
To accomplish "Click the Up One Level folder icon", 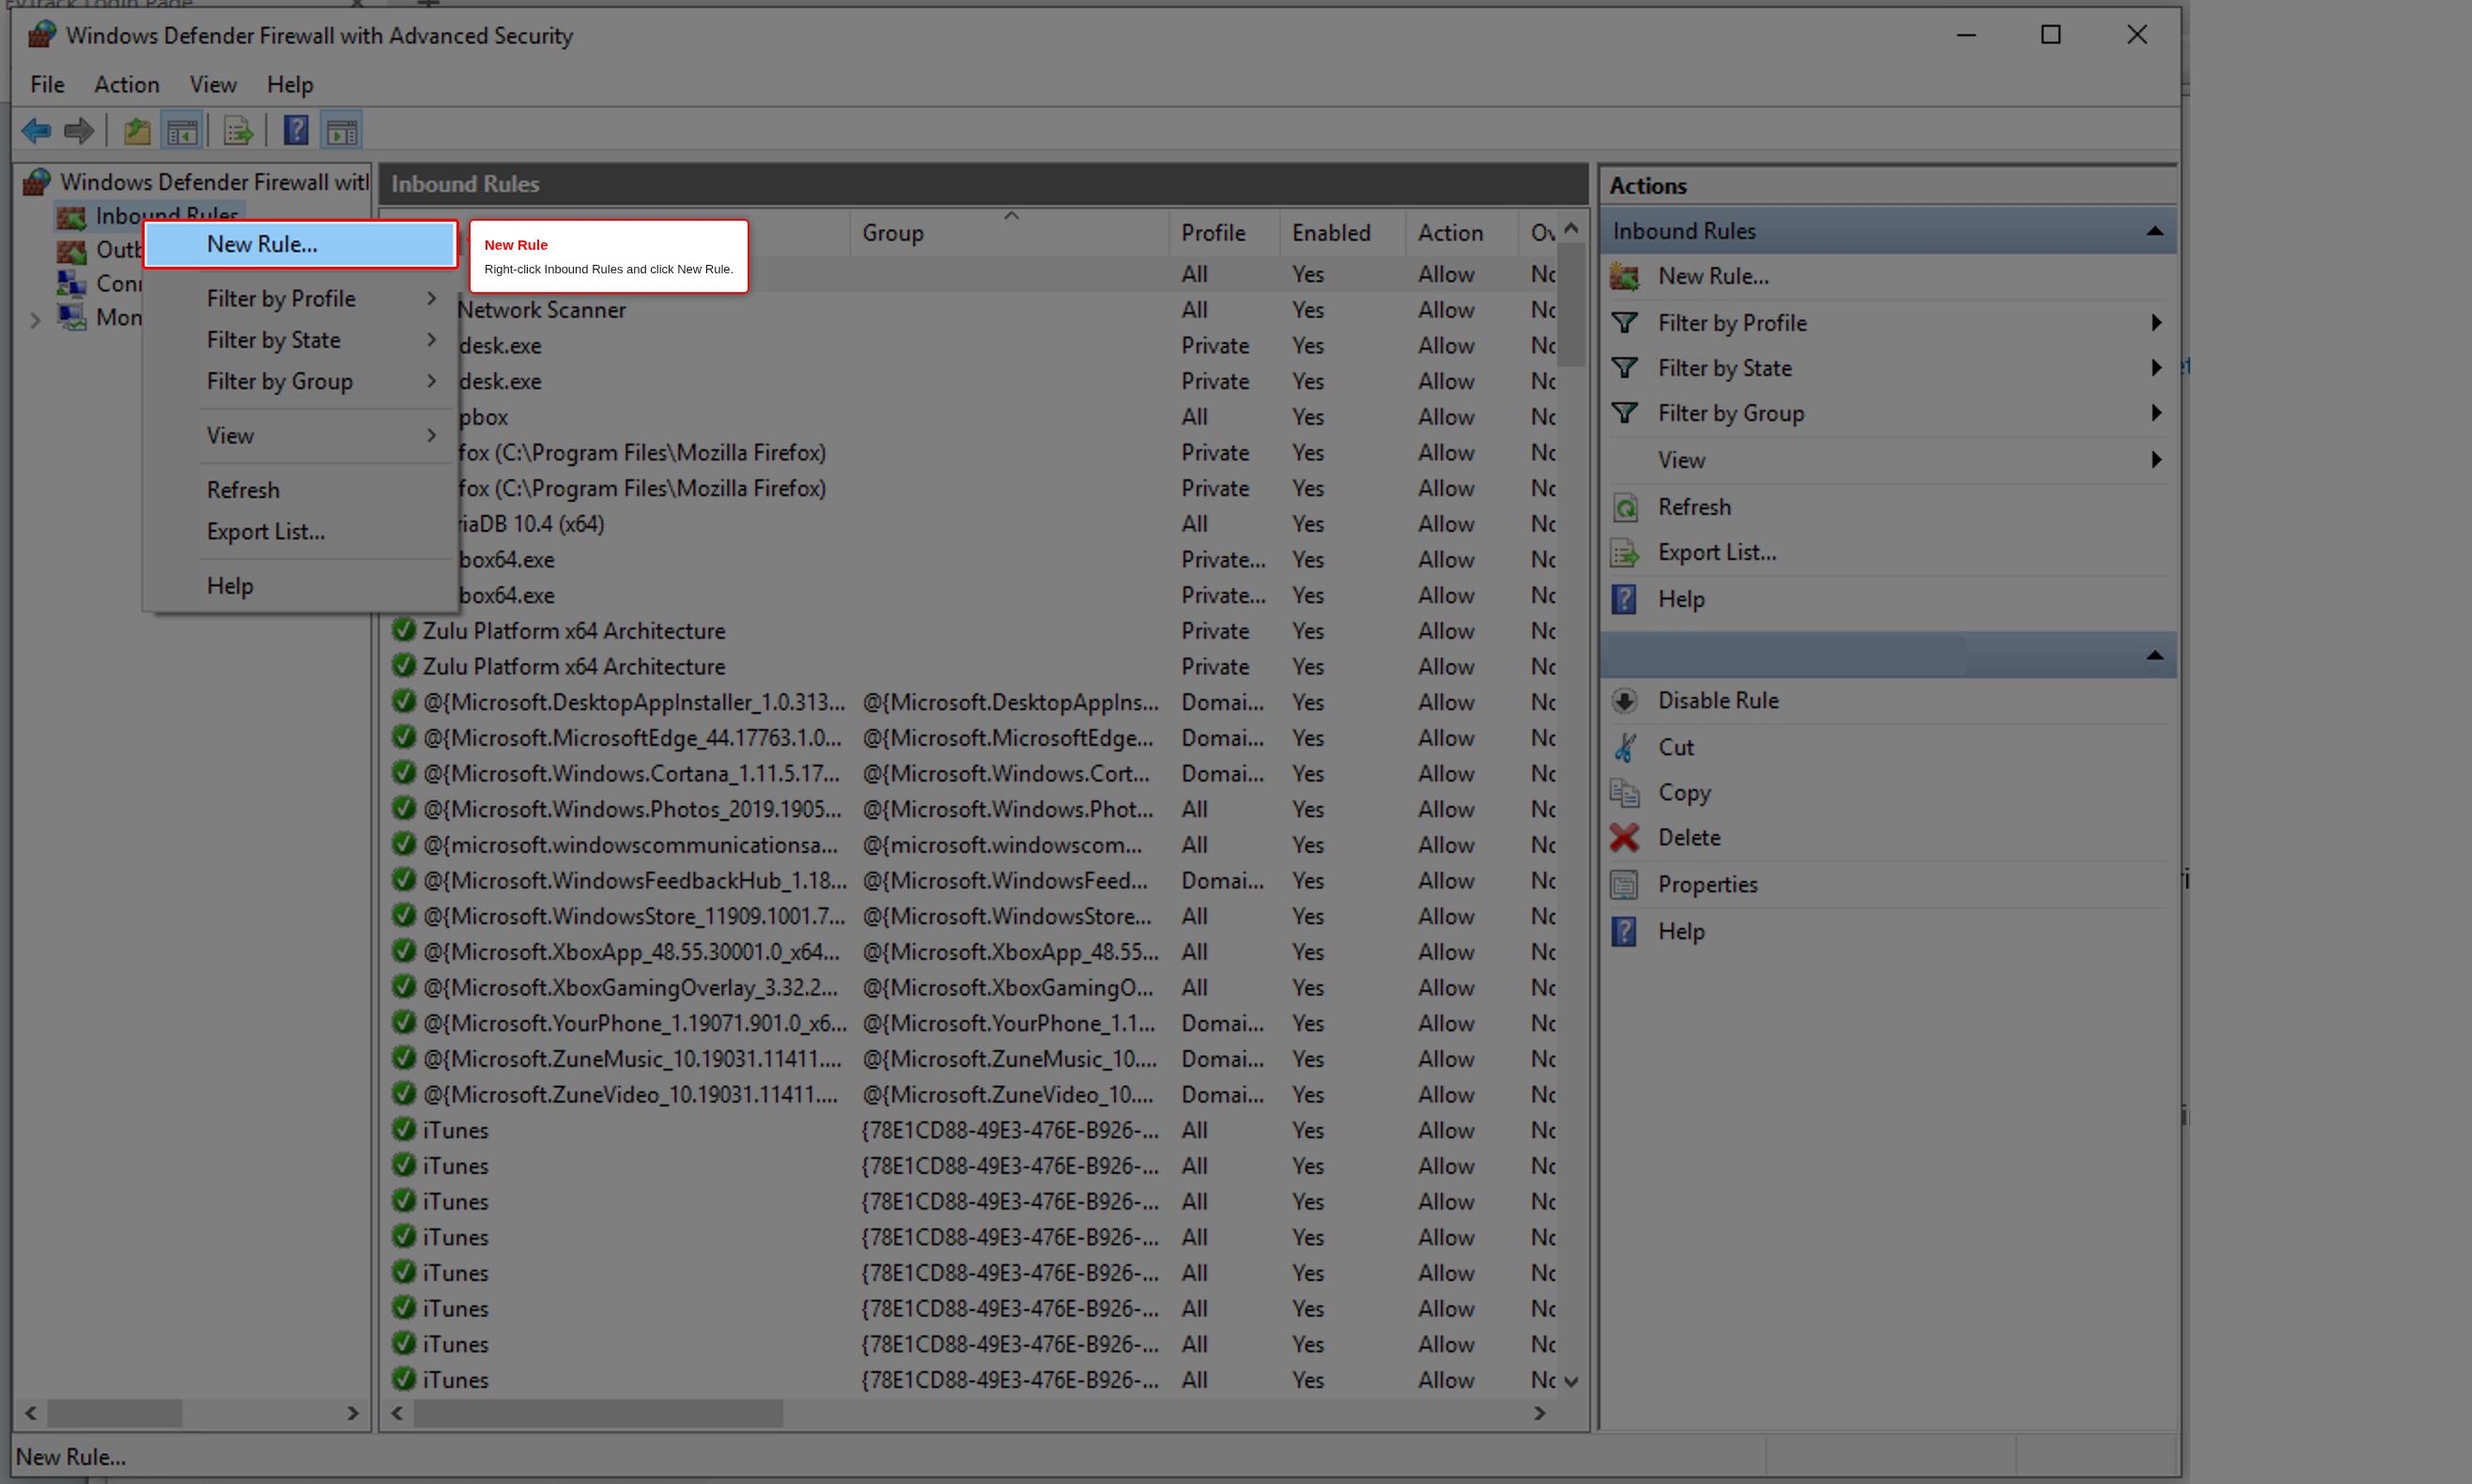I will pos(137,131).
